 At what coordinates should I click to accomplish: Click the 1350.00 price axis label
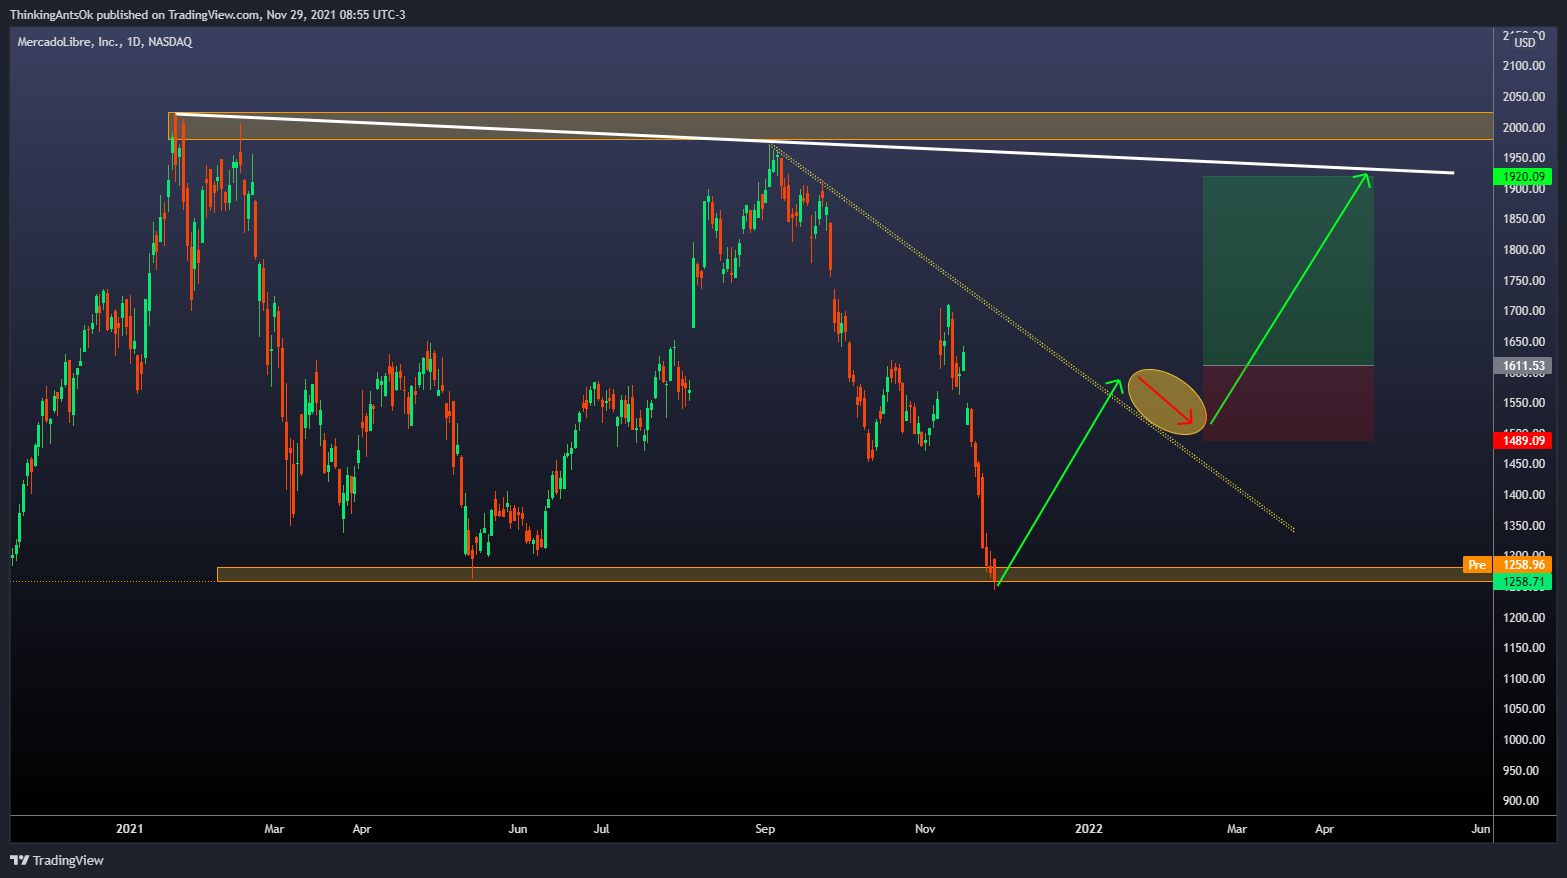[x=1524, y=526]
